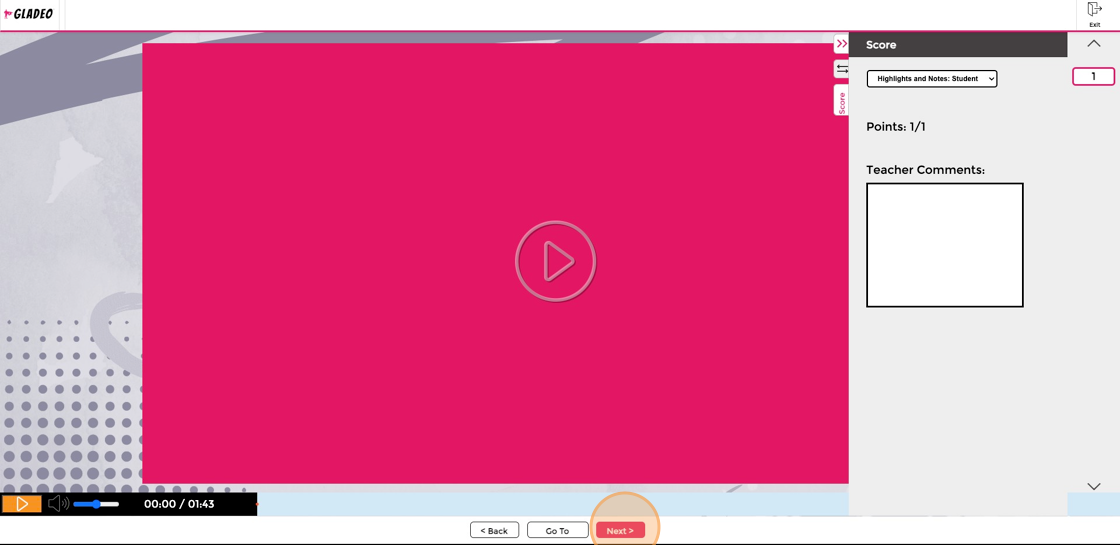Go to the previous slide with Back
1120x545 pixels.
pyautogui.click(x=494, y=531)
